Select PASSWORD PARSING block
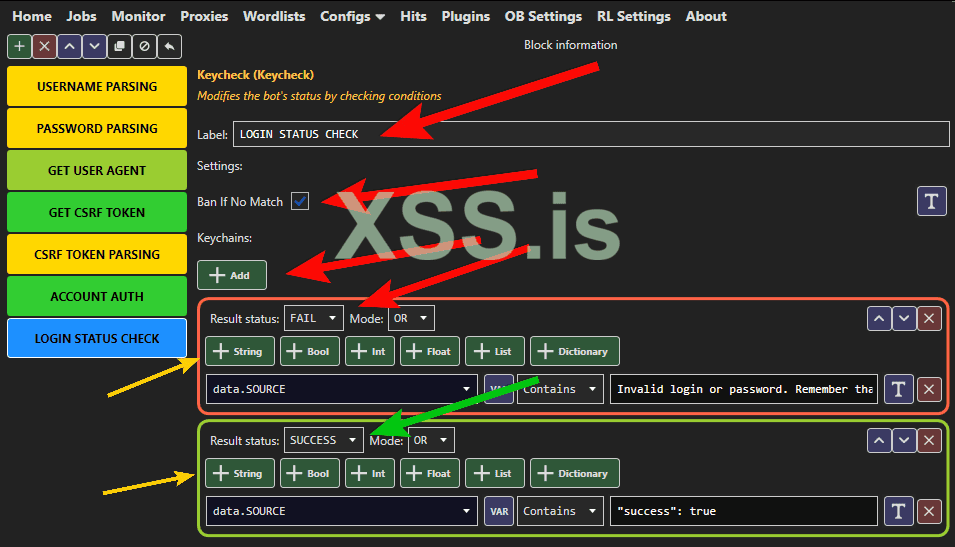The image size is (955, 547). [x=97, y=129]
